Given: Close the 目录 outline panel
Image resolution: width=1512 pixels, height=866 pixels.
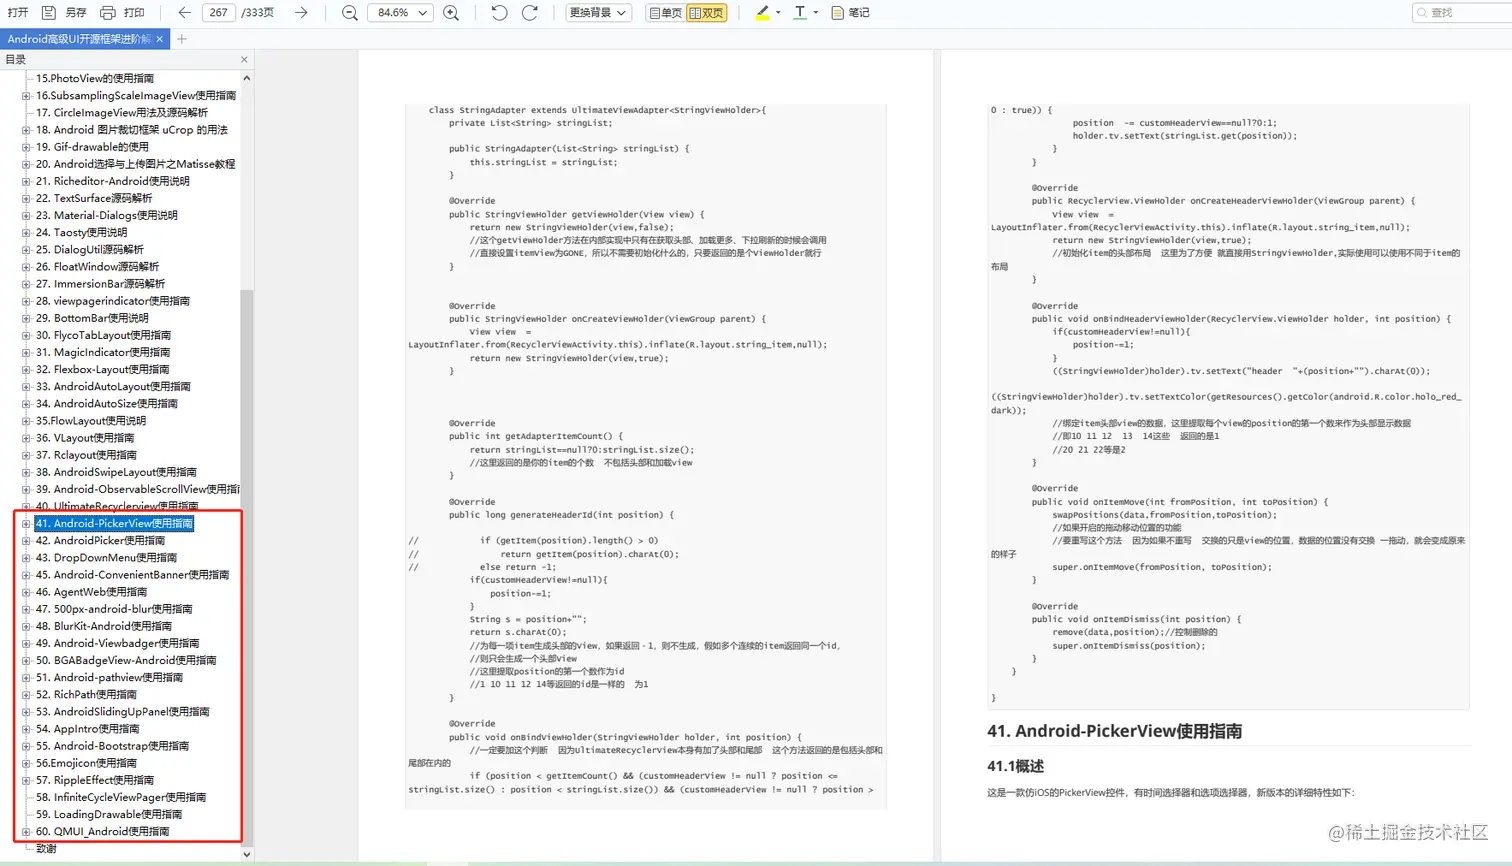Looking at the screenshot, I should [244, 60].
